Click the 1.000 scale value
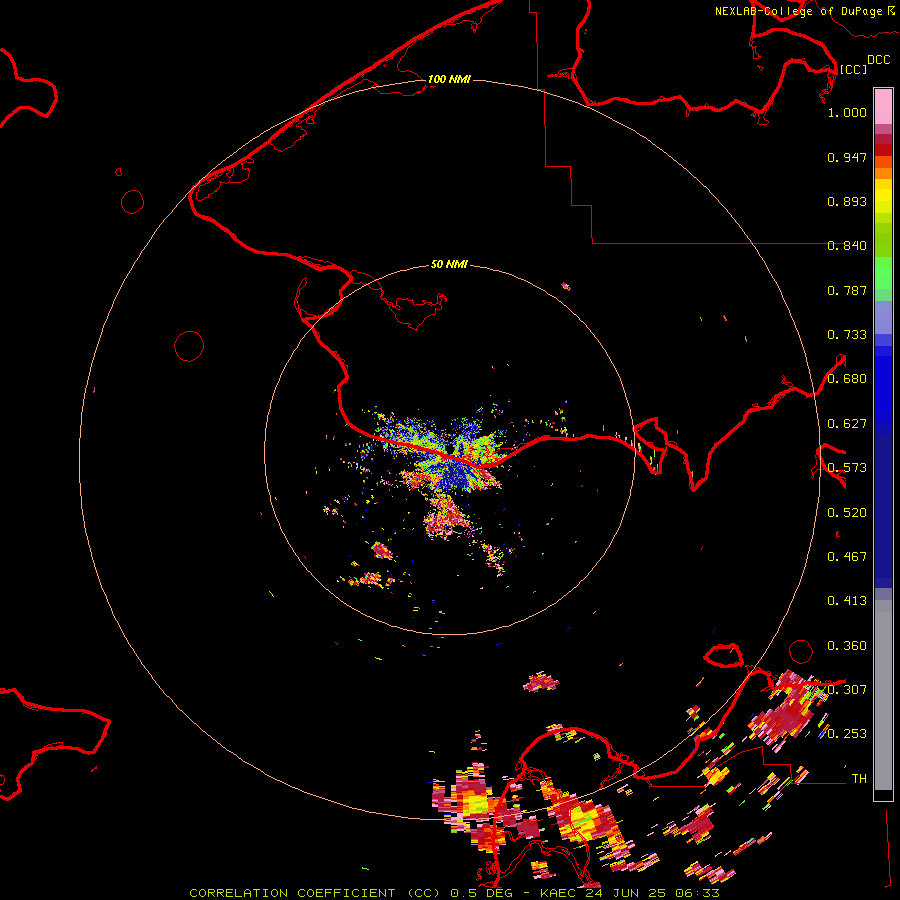The height and width of the screenshot is (900, 900). click(847, 112)
